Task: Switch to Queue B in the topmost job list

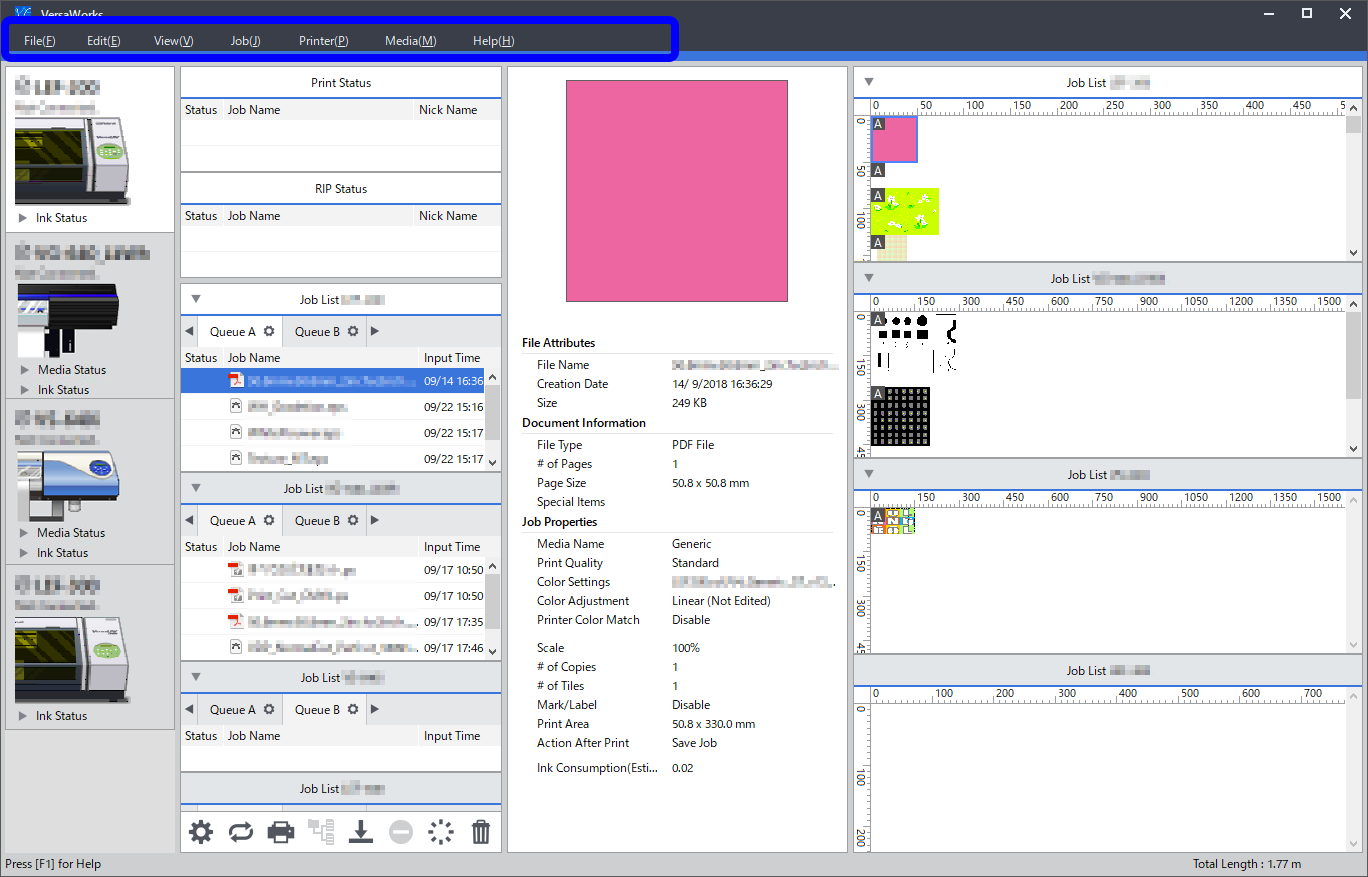Action: point(317,331)
